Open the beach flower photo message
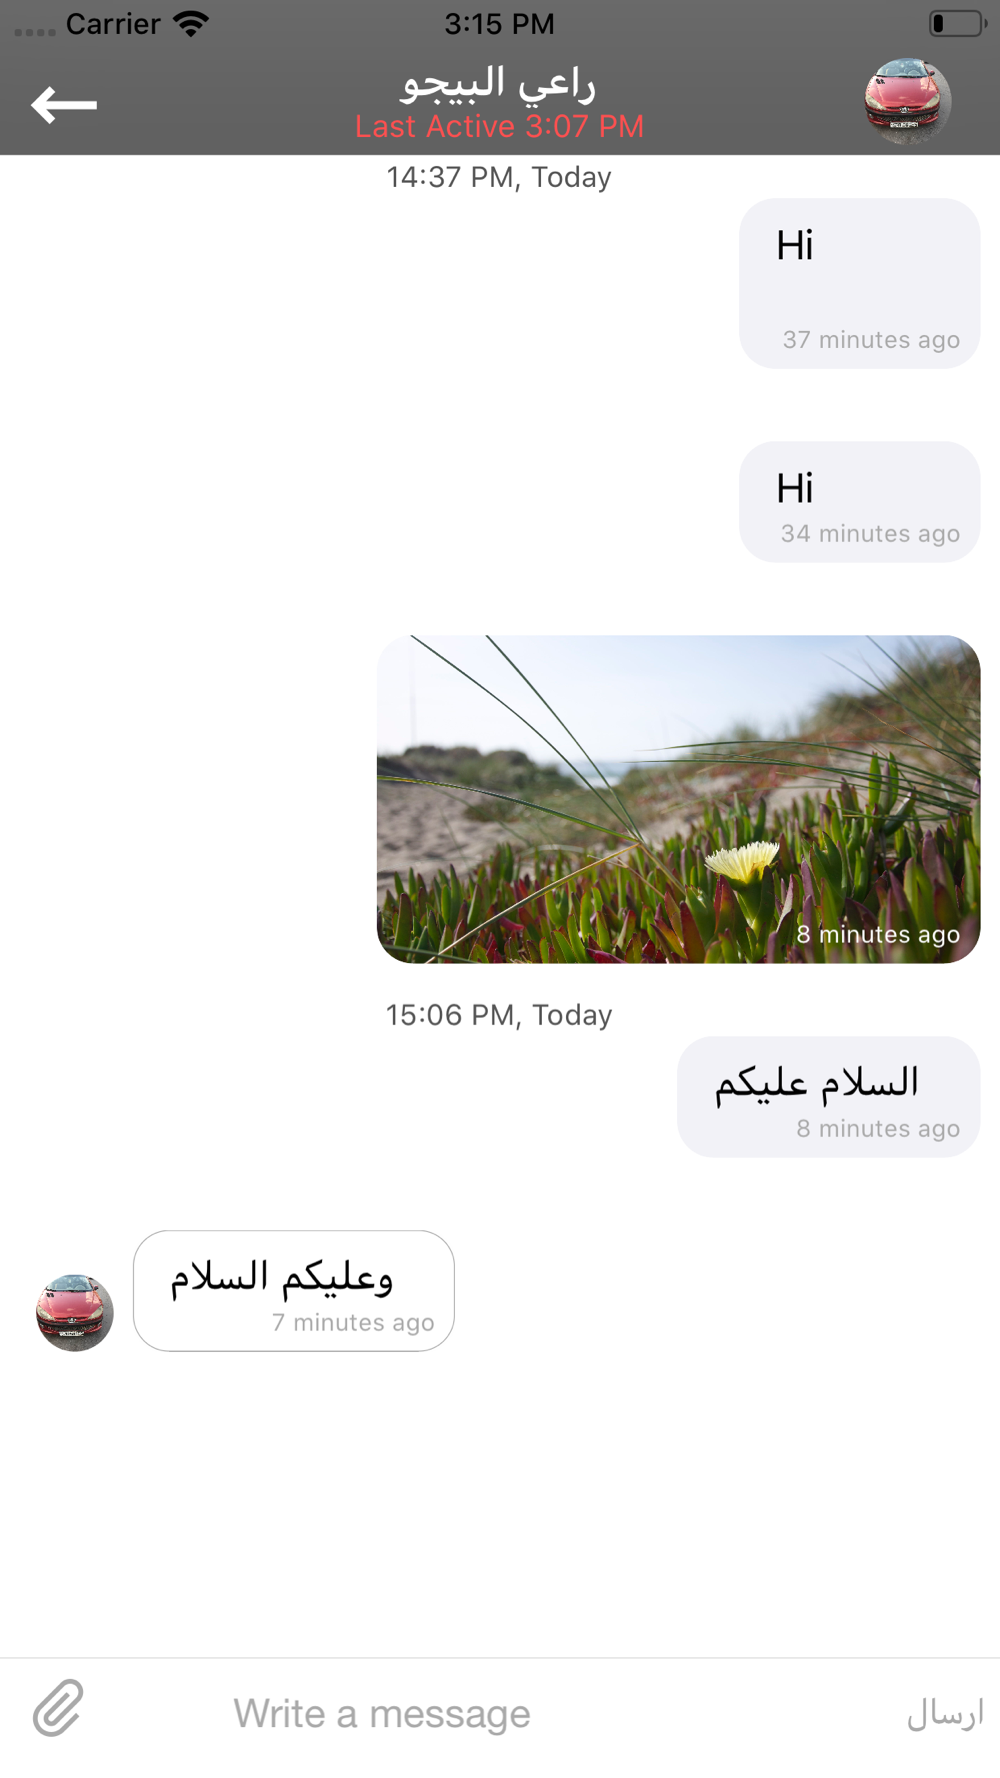 point(678,799)
